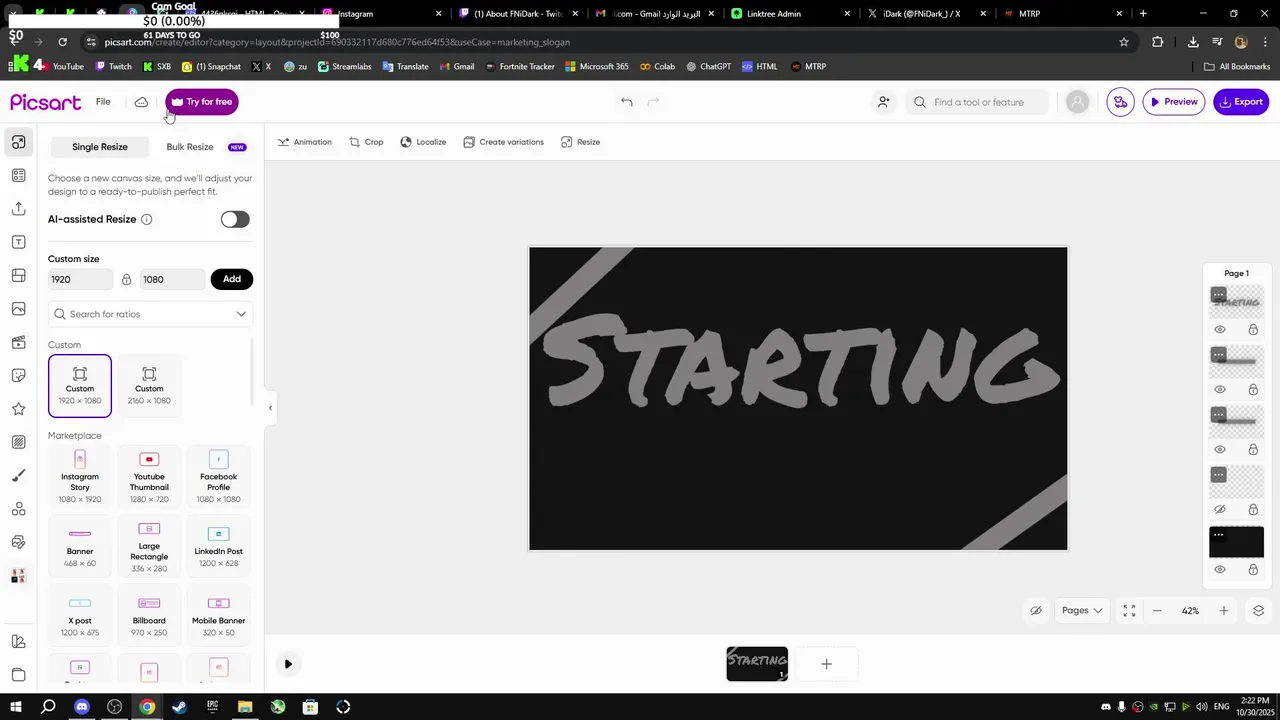Fit canvas to screen icon
The height and width of the screenshot is (720, 1280).
(x=1129, y=611)
